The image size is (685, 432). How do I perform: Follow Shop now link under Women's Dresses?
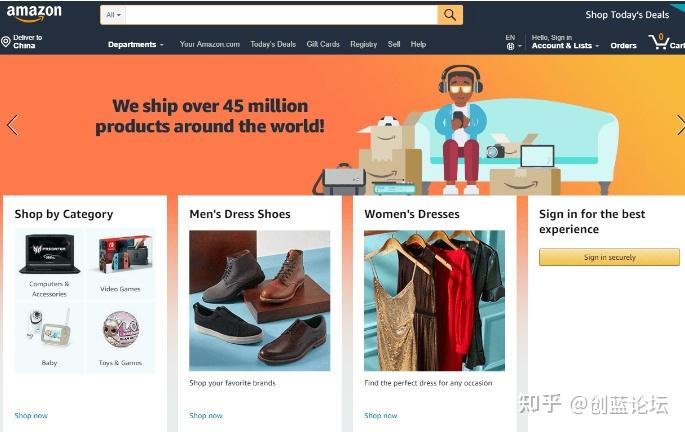click(x=381, y=415)
